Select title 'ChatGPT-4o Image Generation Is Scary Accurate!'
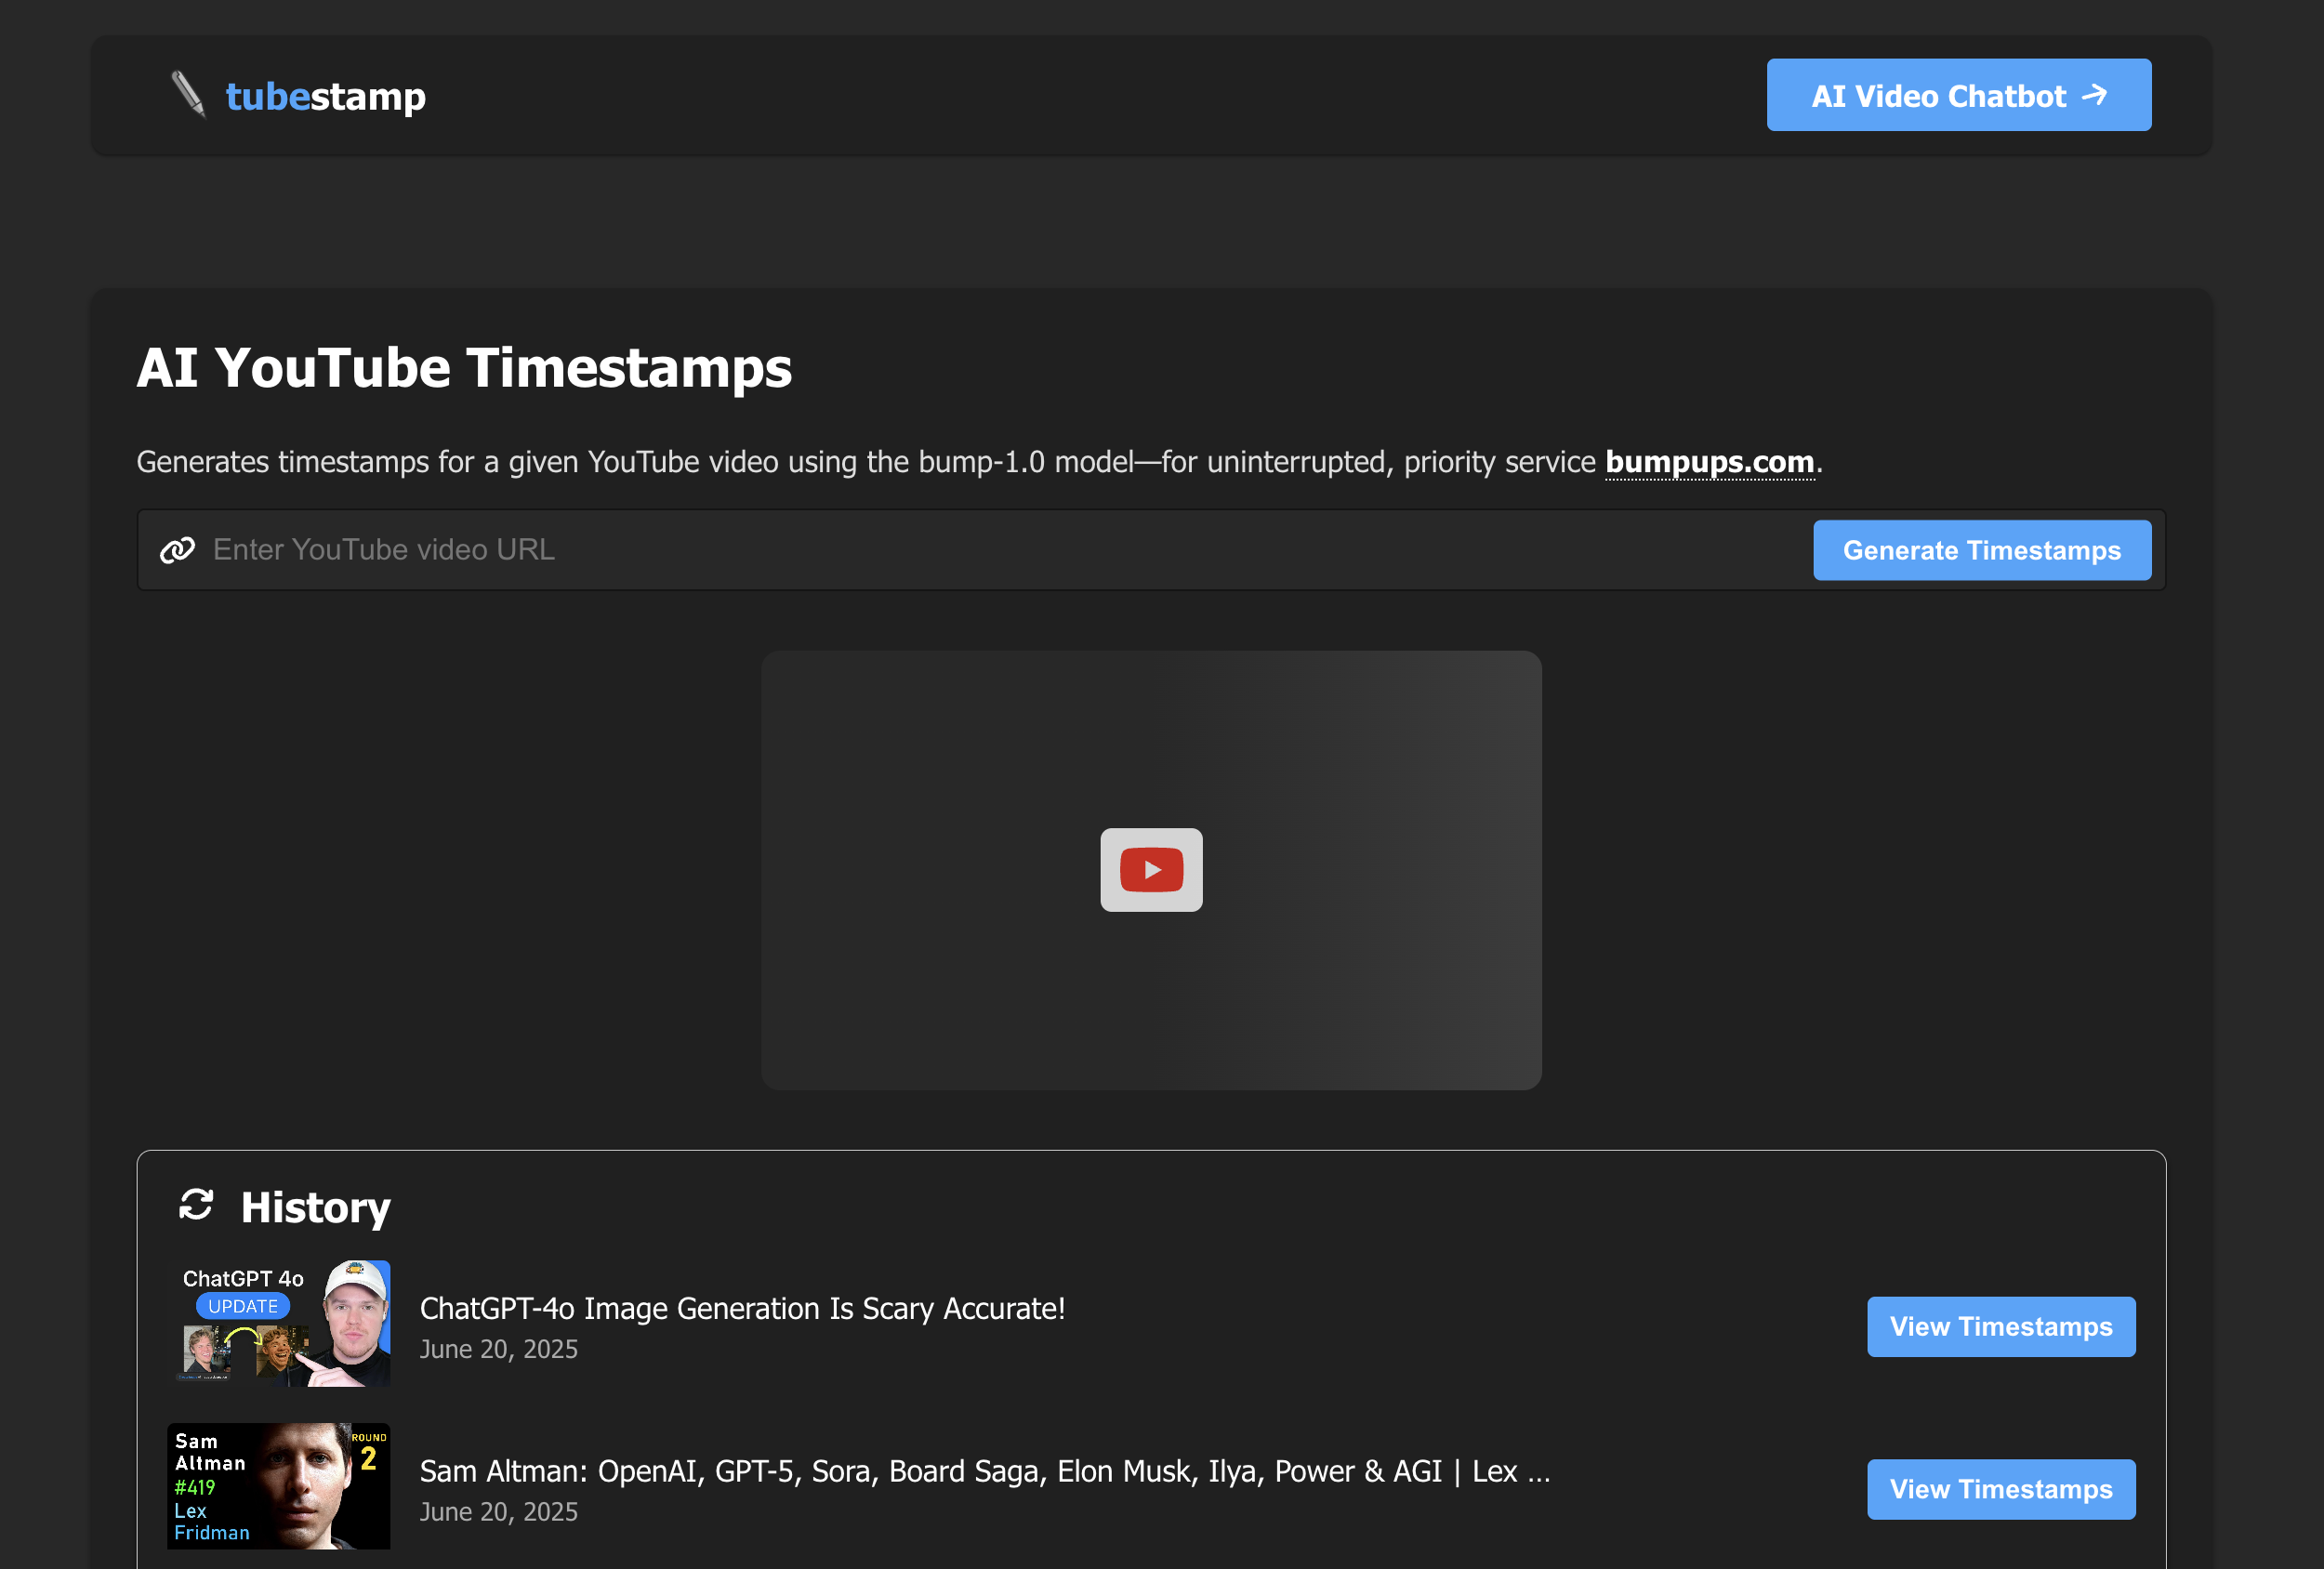 742,1309
